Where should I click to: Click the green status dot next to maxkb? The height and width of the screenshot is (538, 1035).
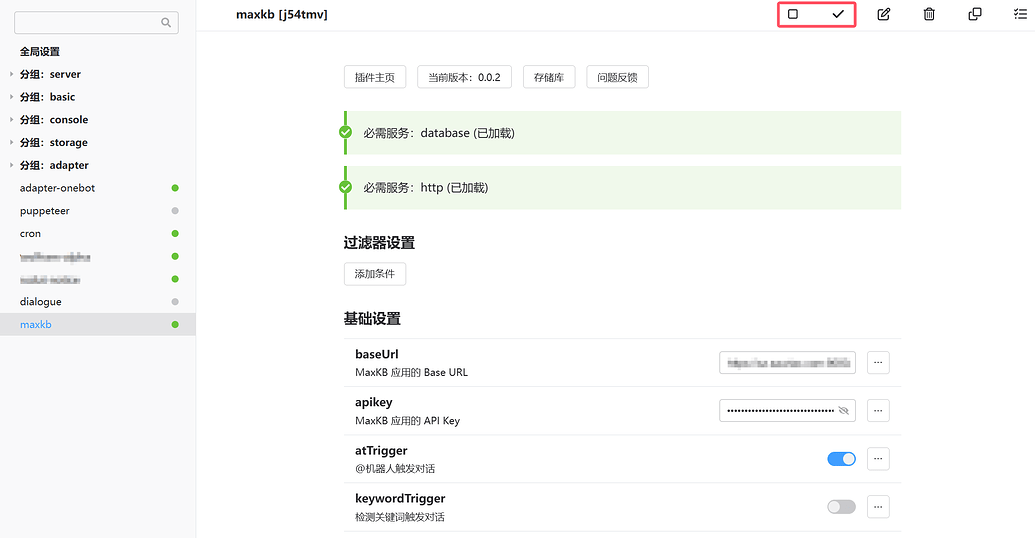click(x=175, y=324)
